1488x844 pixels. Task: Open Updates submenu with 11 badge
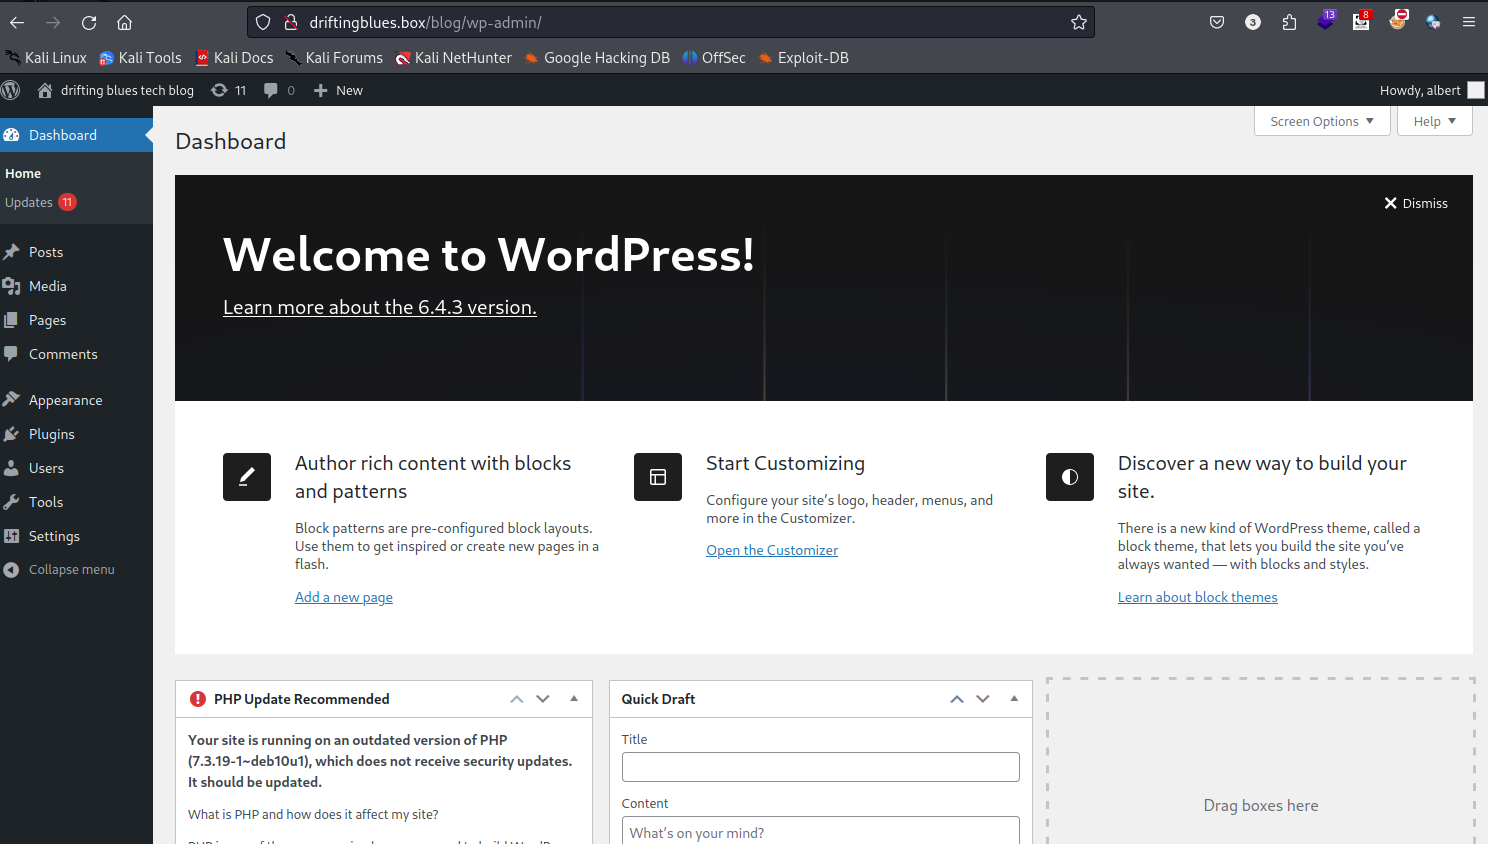41,202
